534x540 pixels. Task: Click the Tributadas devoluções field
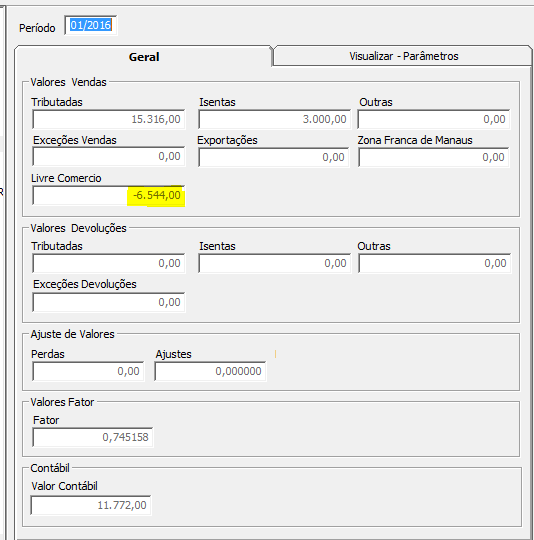click(x=108, y=263)
